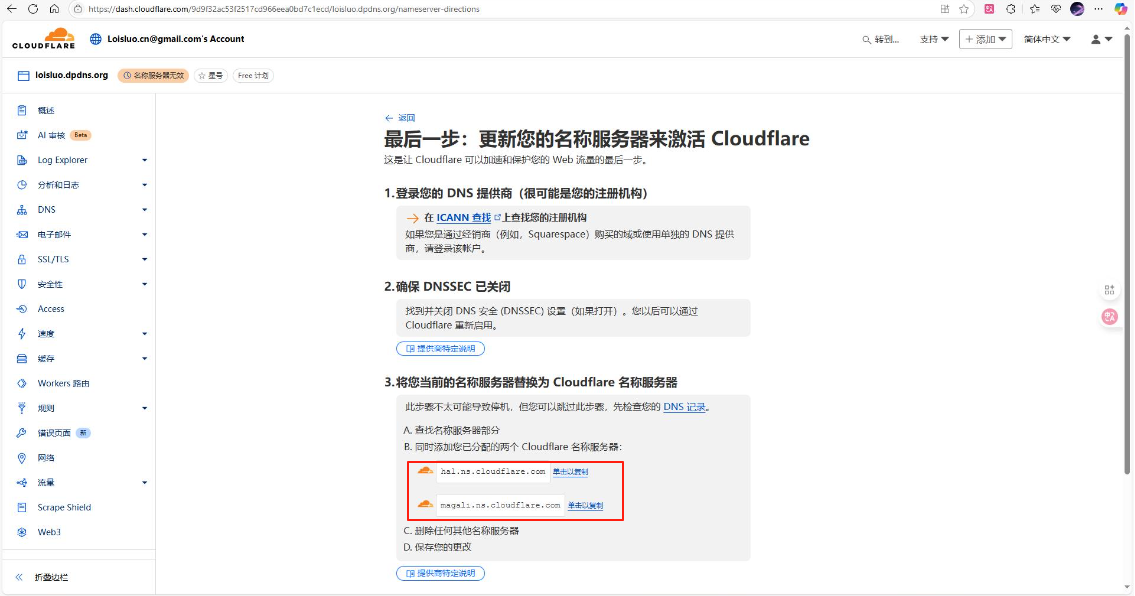The height and width of the screenshot is (596, 1135).
Task: Click the browser home button
Action: [54, 9]
